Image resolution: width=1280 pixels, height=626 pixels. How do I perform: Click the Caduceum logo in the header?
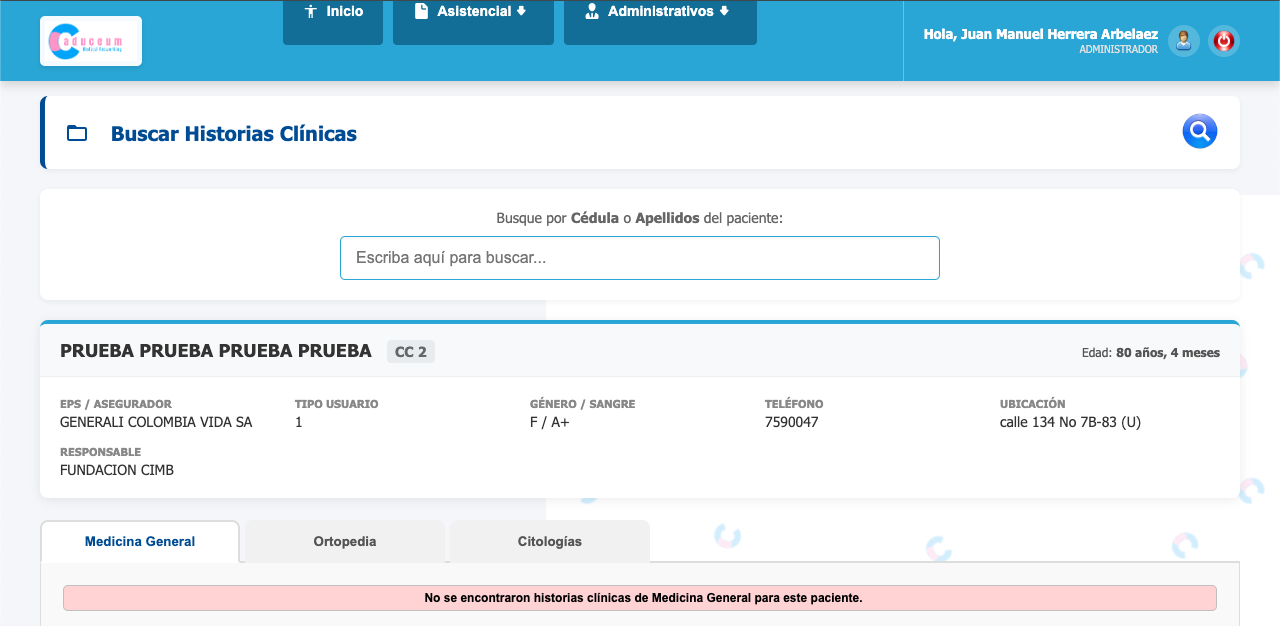(x=91, y=41)
